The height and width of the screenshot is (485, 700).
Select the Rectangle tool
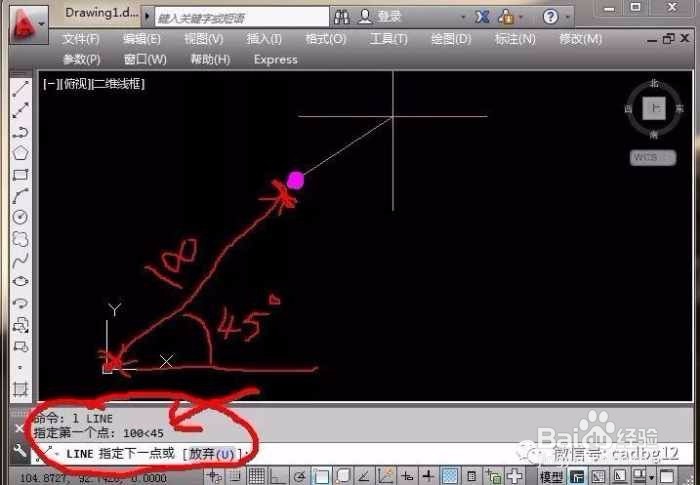click(x=21, y=175)
